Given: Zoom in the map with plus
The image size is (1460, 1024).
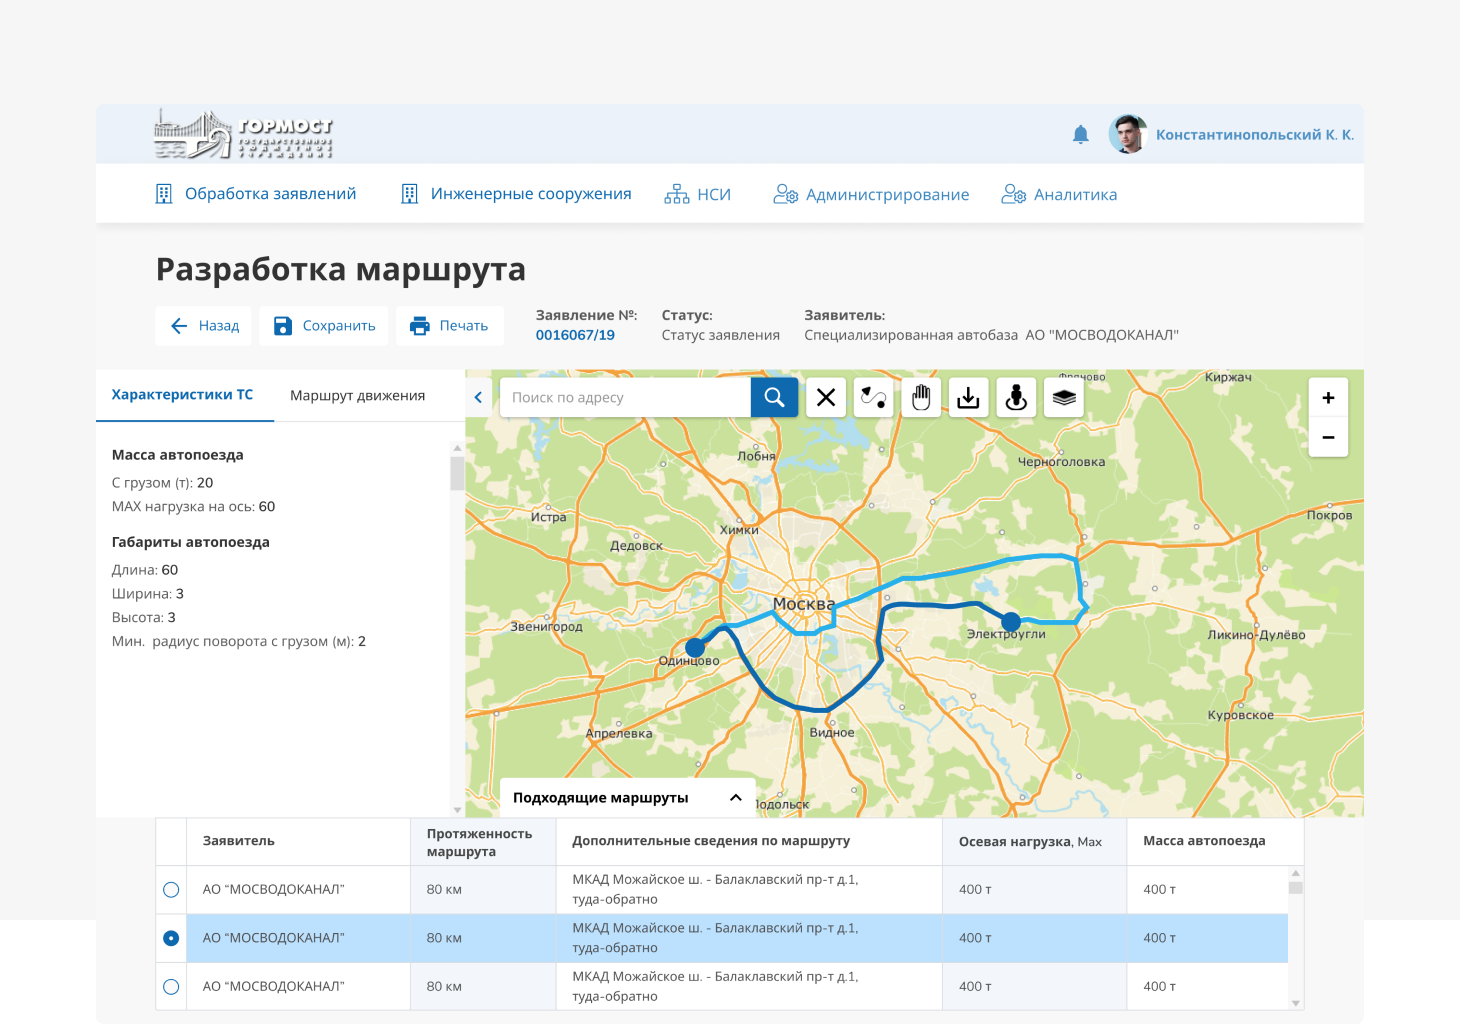Looking at the screenshot, I should pyautogui.click(x=1328, y=397).
